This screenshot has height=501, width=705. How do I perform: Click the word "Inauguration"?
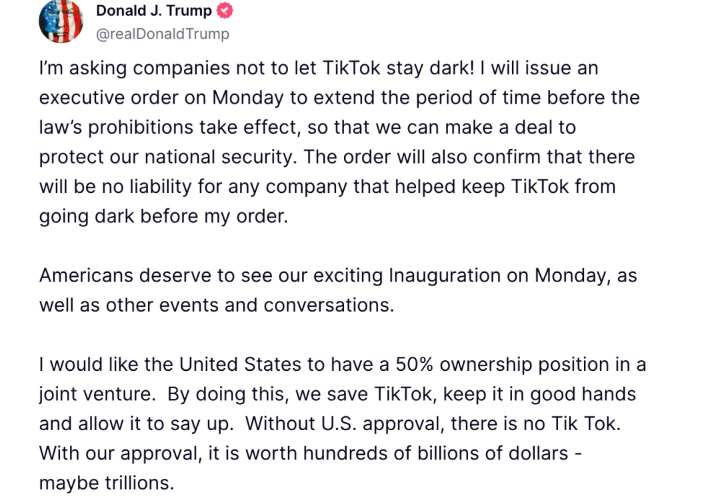click(444, 276)
